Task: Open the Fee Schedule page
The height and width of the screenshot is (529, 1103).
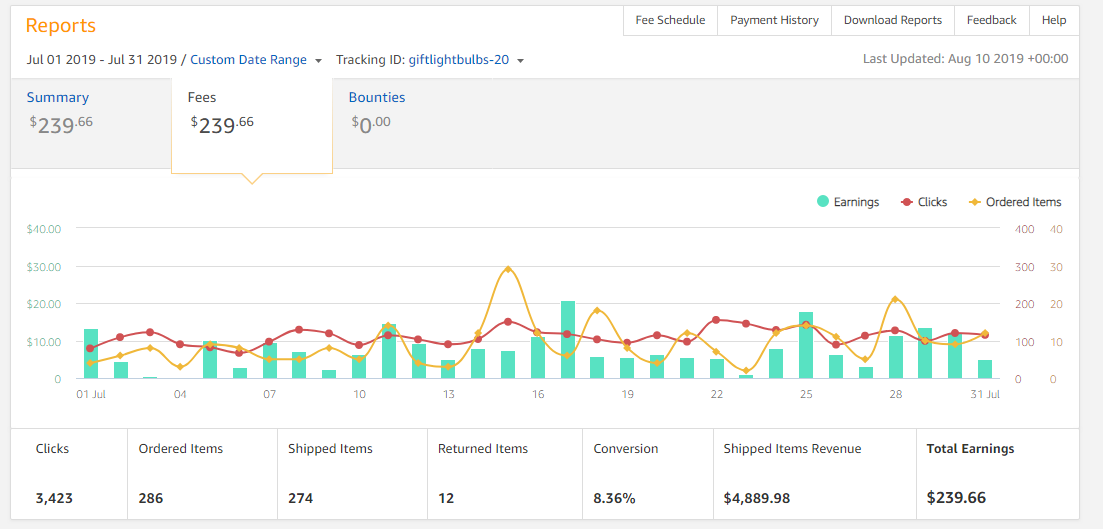Action: pyautogui.click(x=670, y=20)
